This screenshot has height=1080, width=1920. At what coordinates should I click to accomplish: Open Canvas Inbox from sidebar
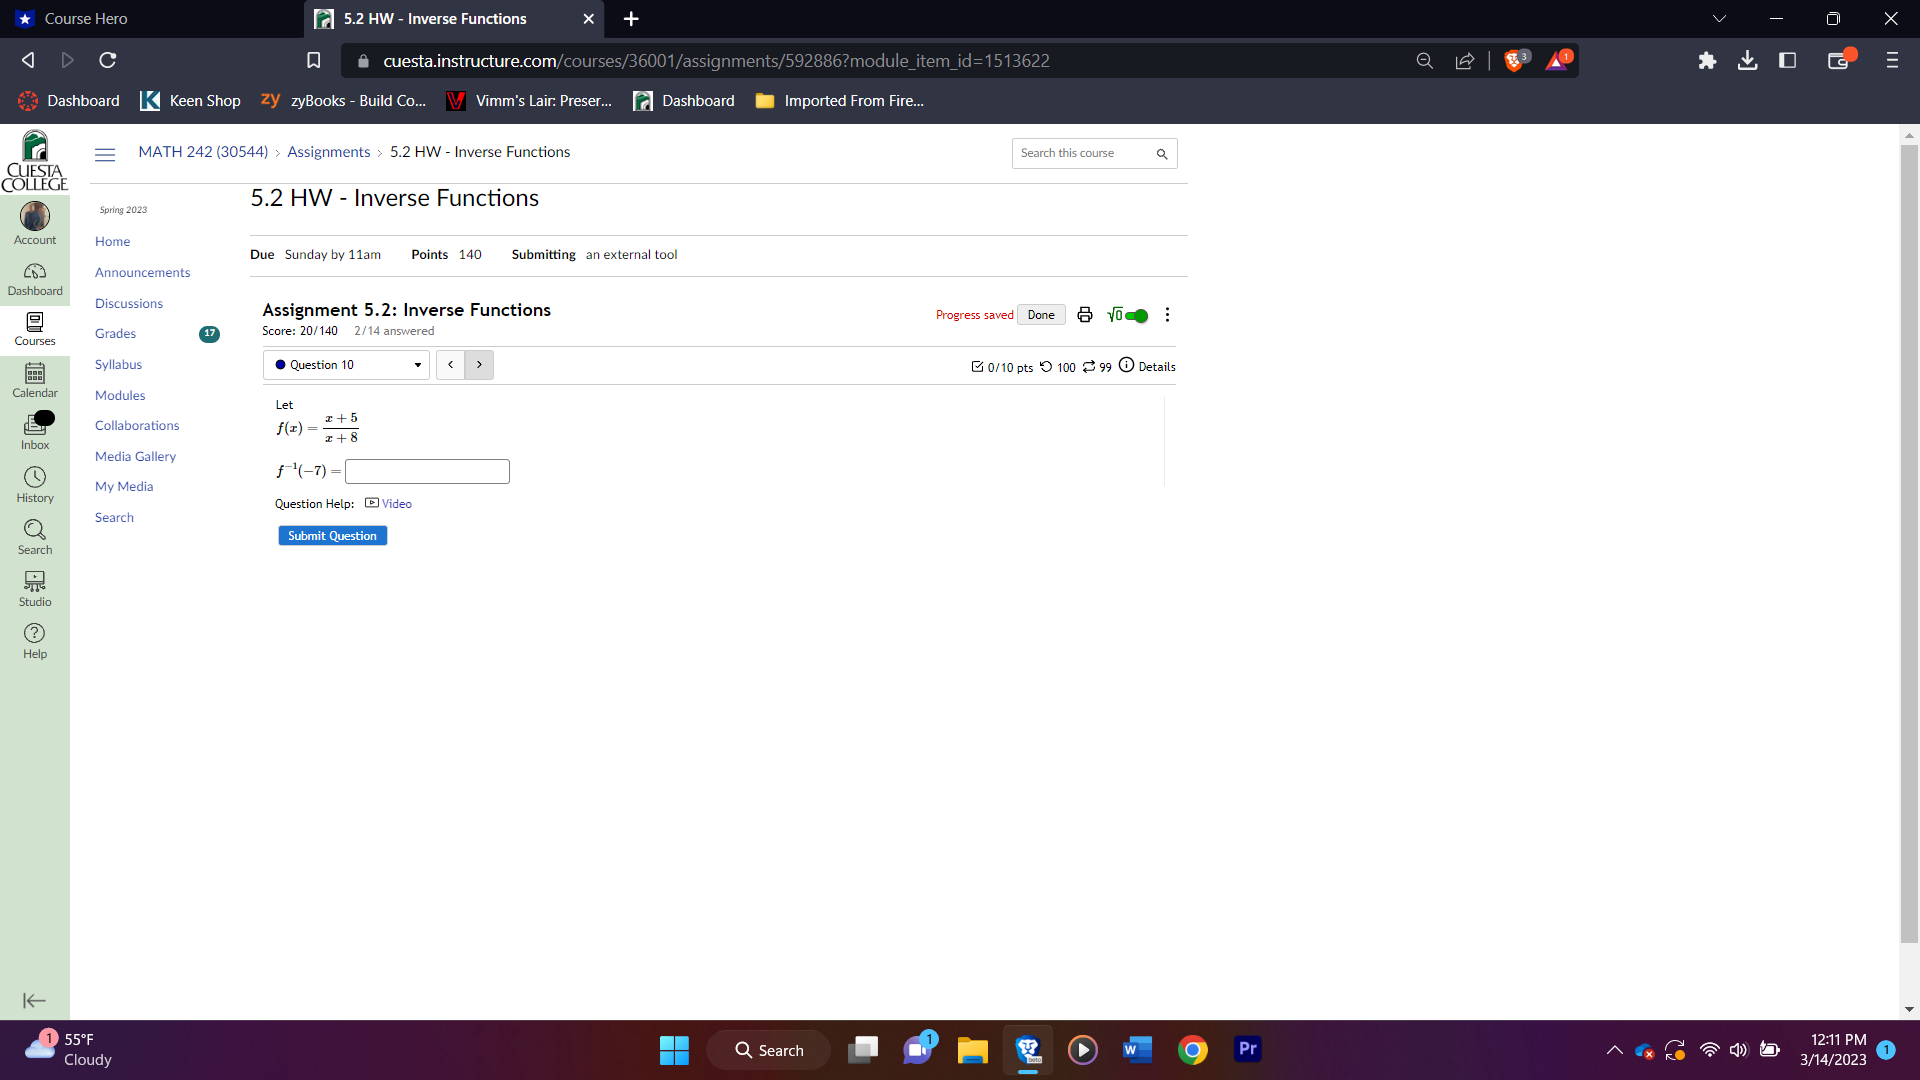point(35,432)
